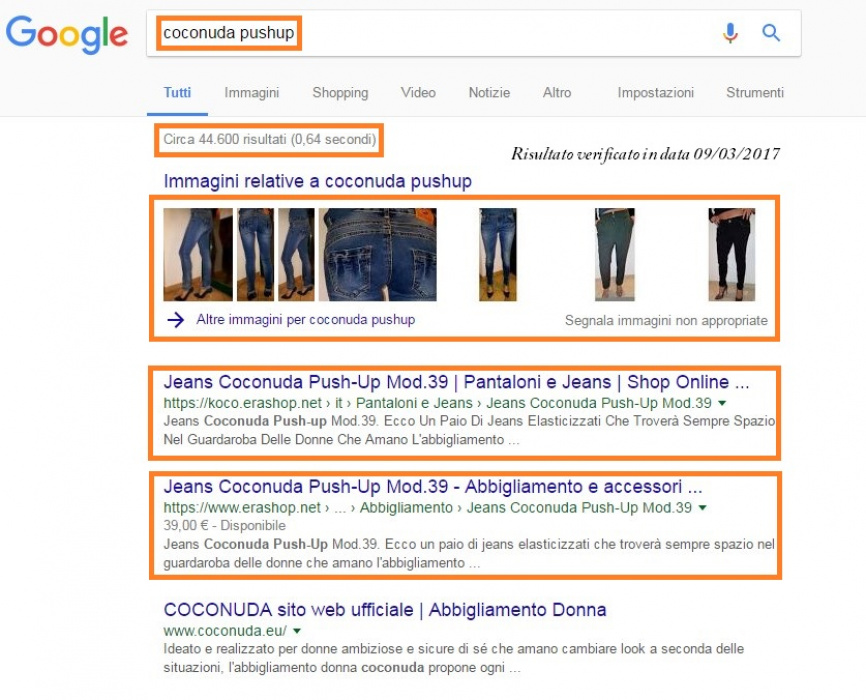Focus the search box containing coconuda pushup
The width and height of the screenshot is (866, 700).
[473, 33]
